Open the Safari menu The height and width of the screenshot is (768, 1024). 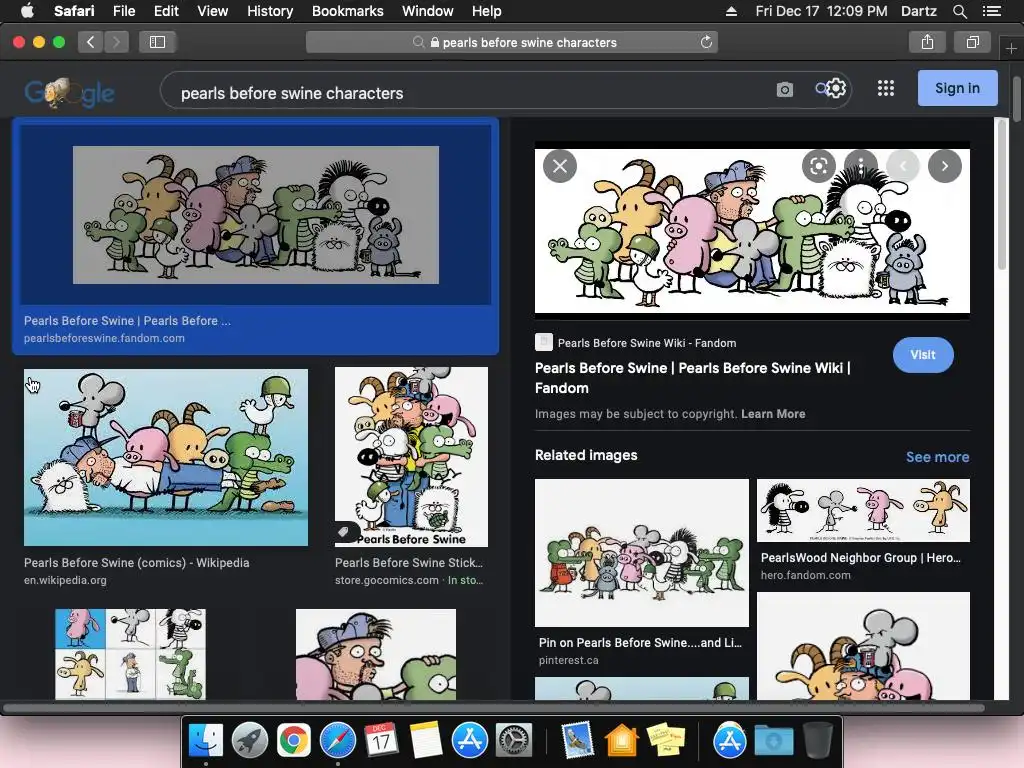74,11
